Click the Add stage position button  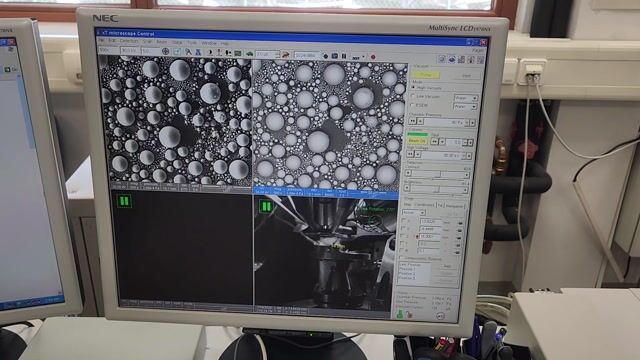pyautogui.click(x=447, y=266)
